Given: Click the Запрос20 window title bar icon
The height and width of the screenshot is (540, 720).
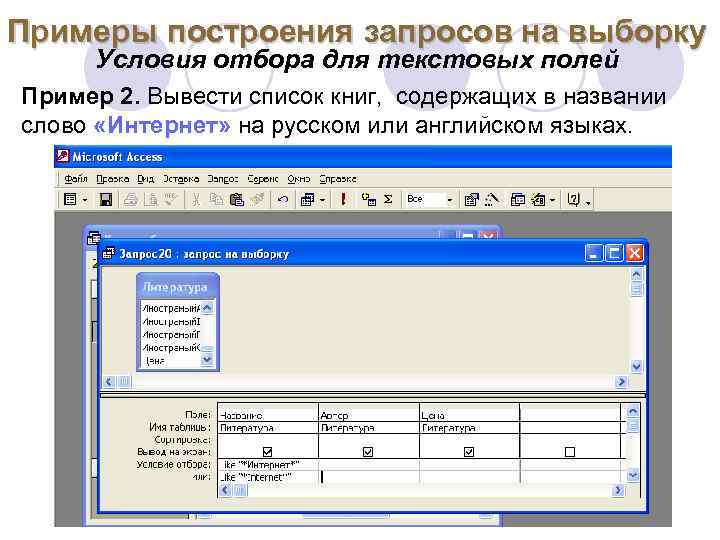Looking at the screenshot, I should pyautogui.click(x=108, y=253).
